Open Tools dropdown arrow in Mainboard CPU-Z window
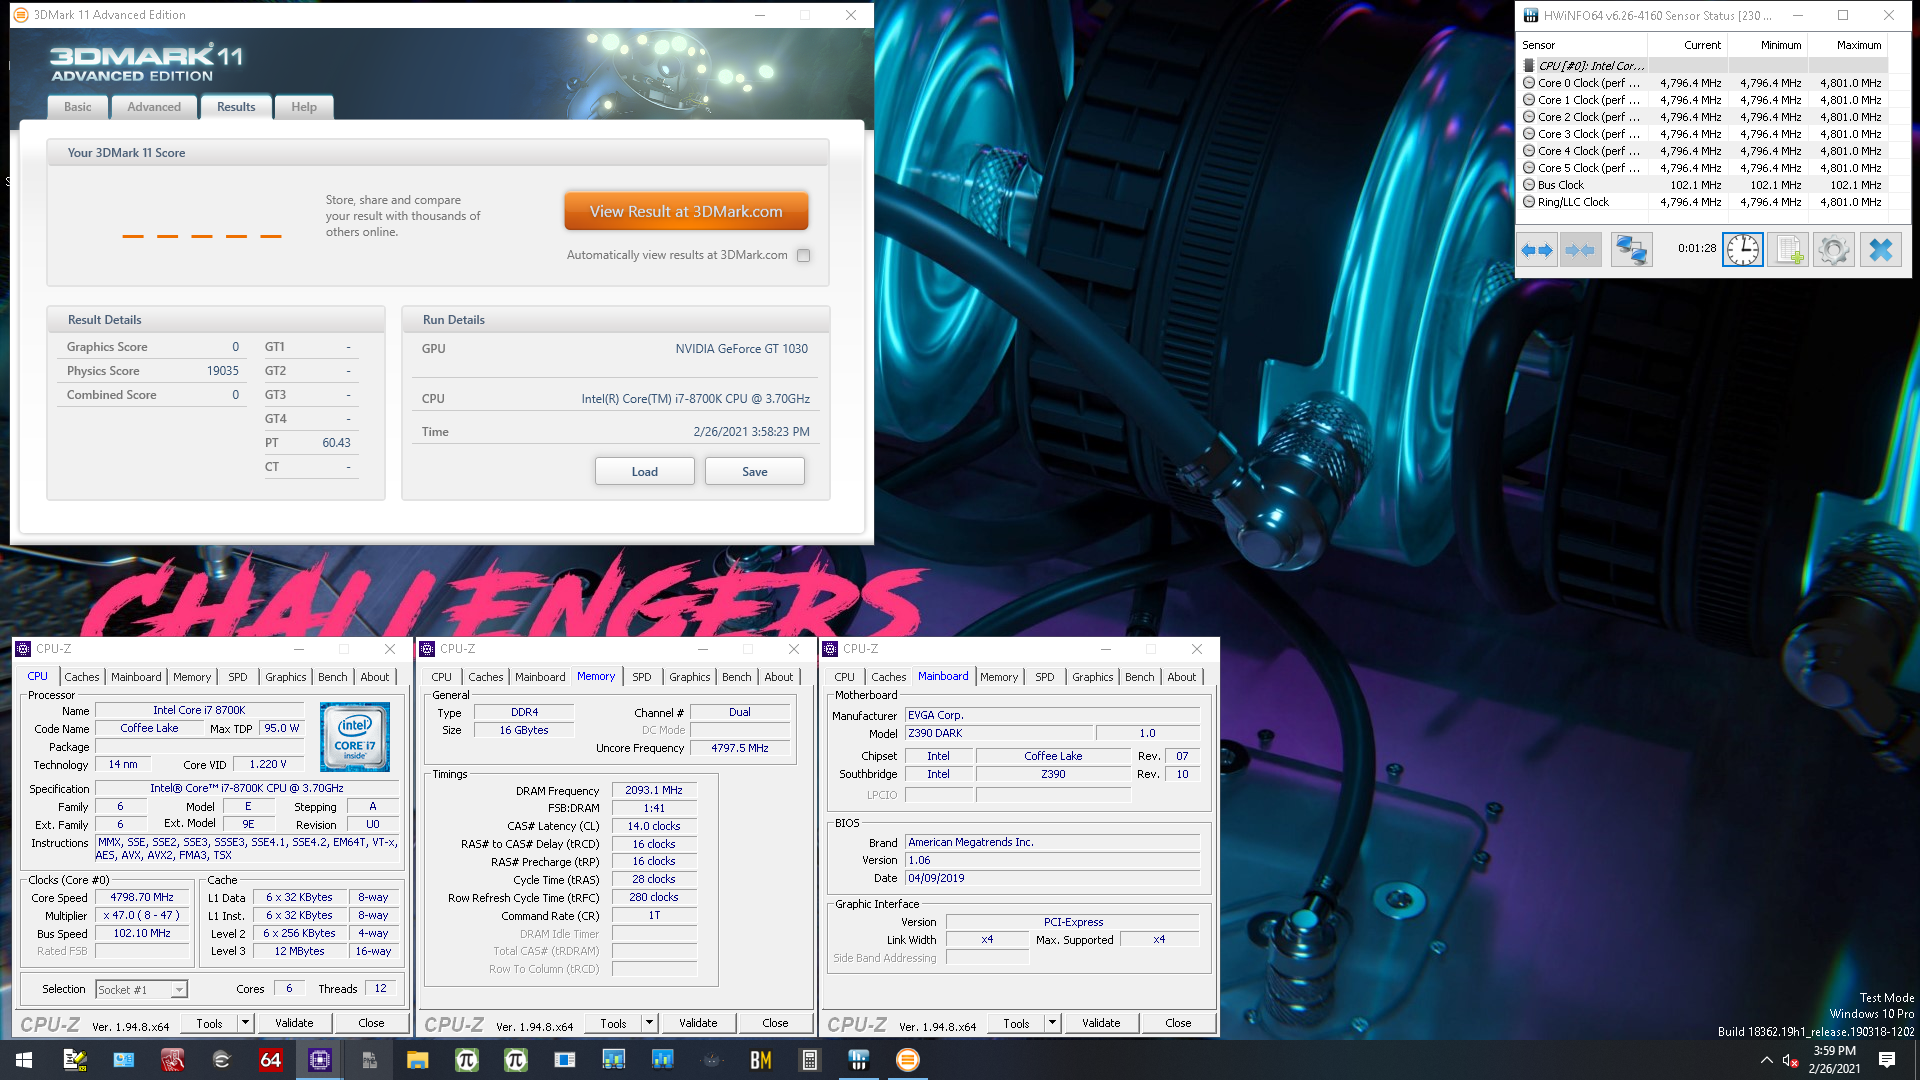The image size is (1920, 1080). [x=1052, y=1023]
